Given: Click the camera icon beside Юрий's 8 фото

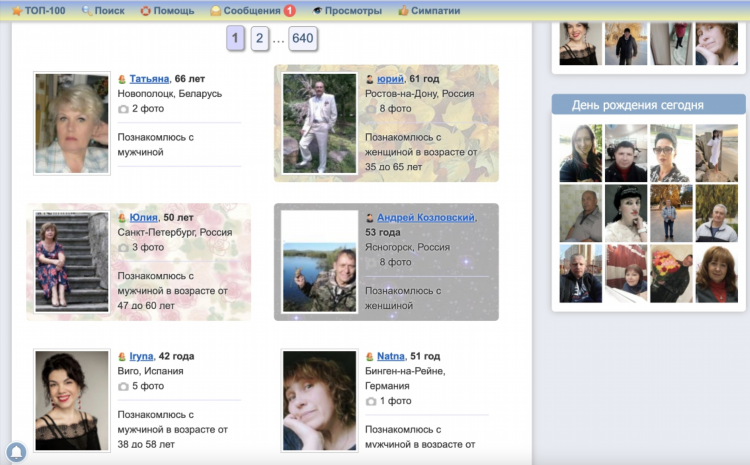Looking at the screenshot, I should click(x=371, y=109).
